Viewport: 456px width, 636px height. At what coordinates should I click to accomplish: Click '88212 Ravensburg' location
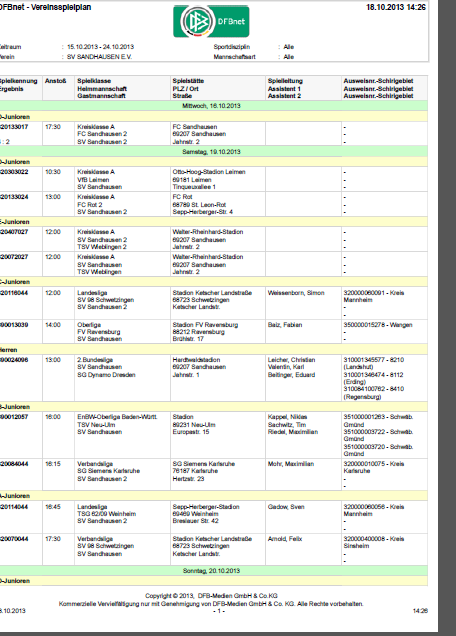(198, 332)
